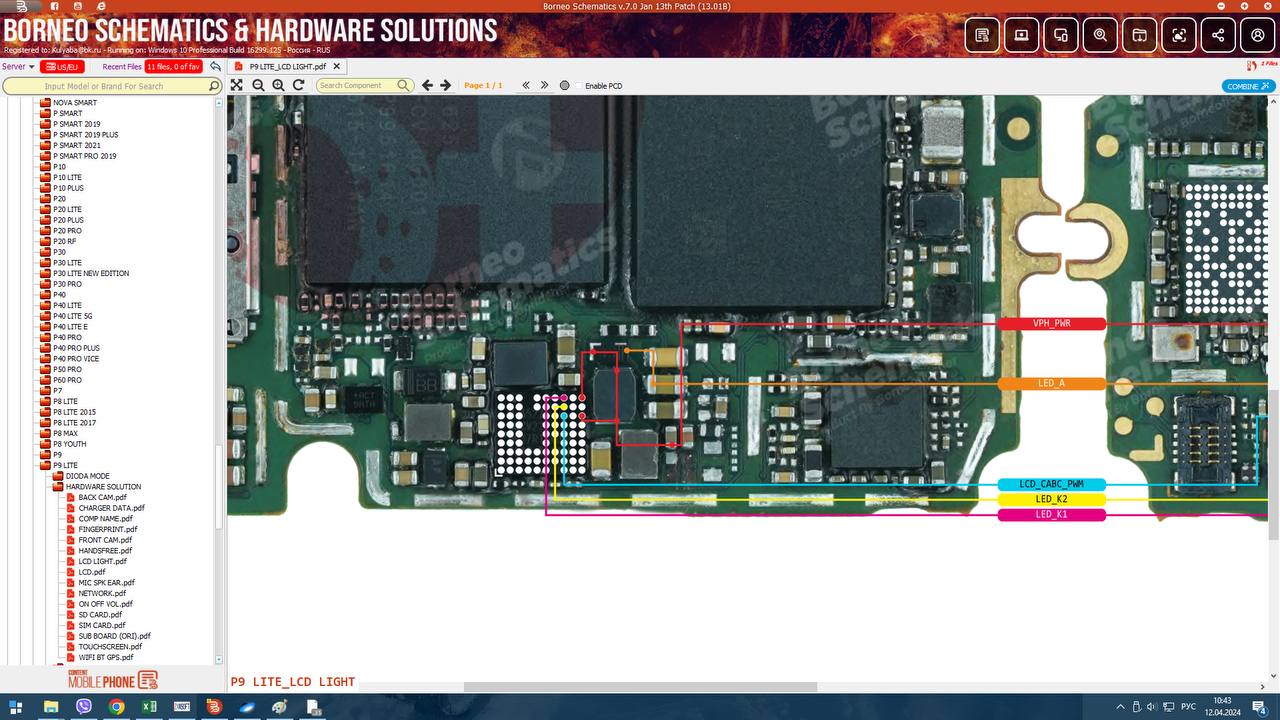This screenshot has height=720, width=1280.
Task: Click the horizontal scrollbar under schematic
Action: pos(640,687)
